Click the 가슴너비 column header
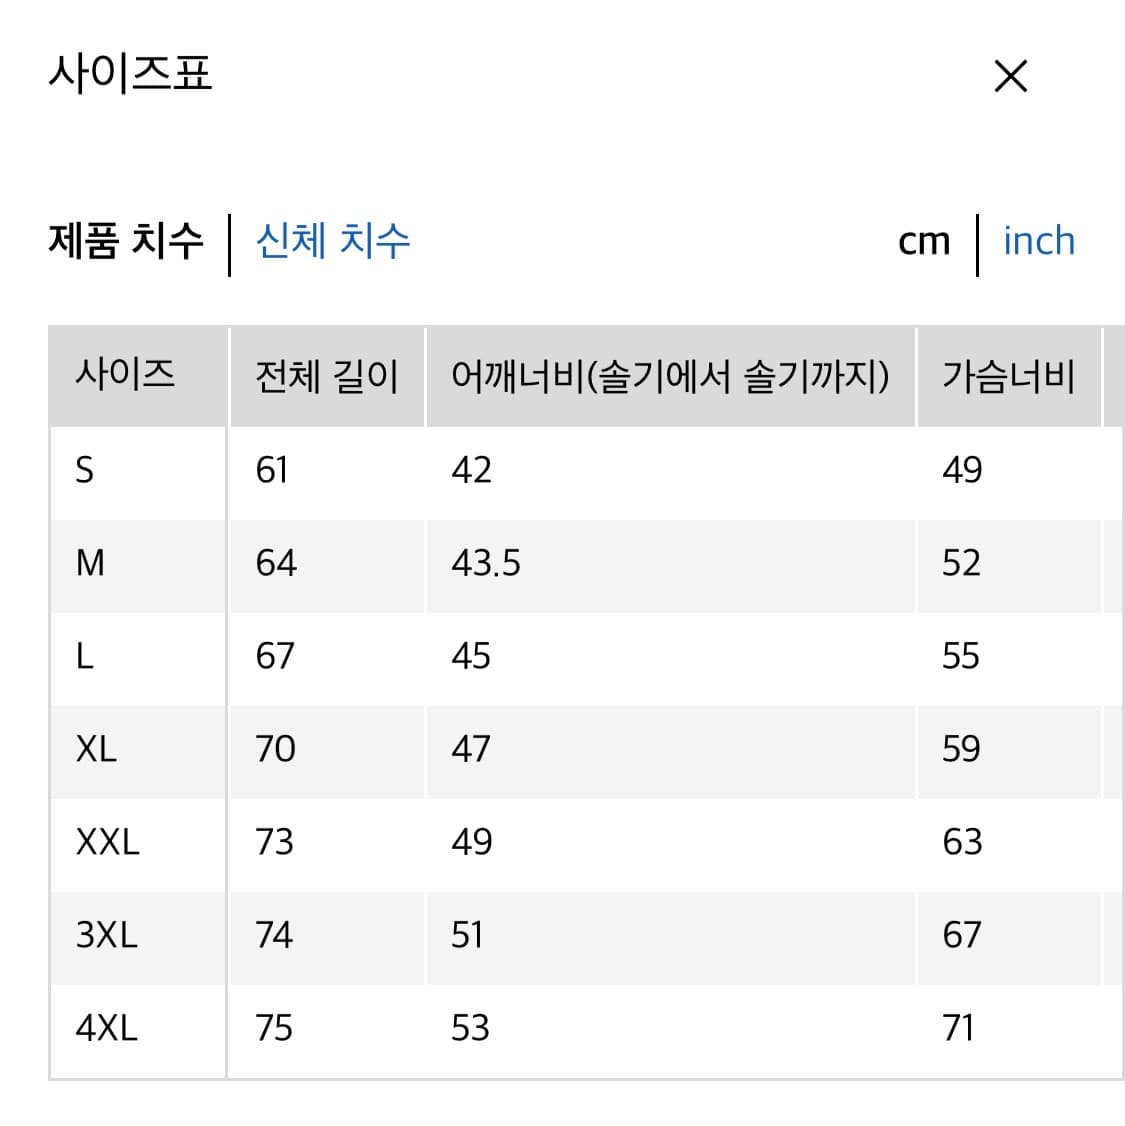This screenshot has height=1126, width=1125. point(1007,377)
